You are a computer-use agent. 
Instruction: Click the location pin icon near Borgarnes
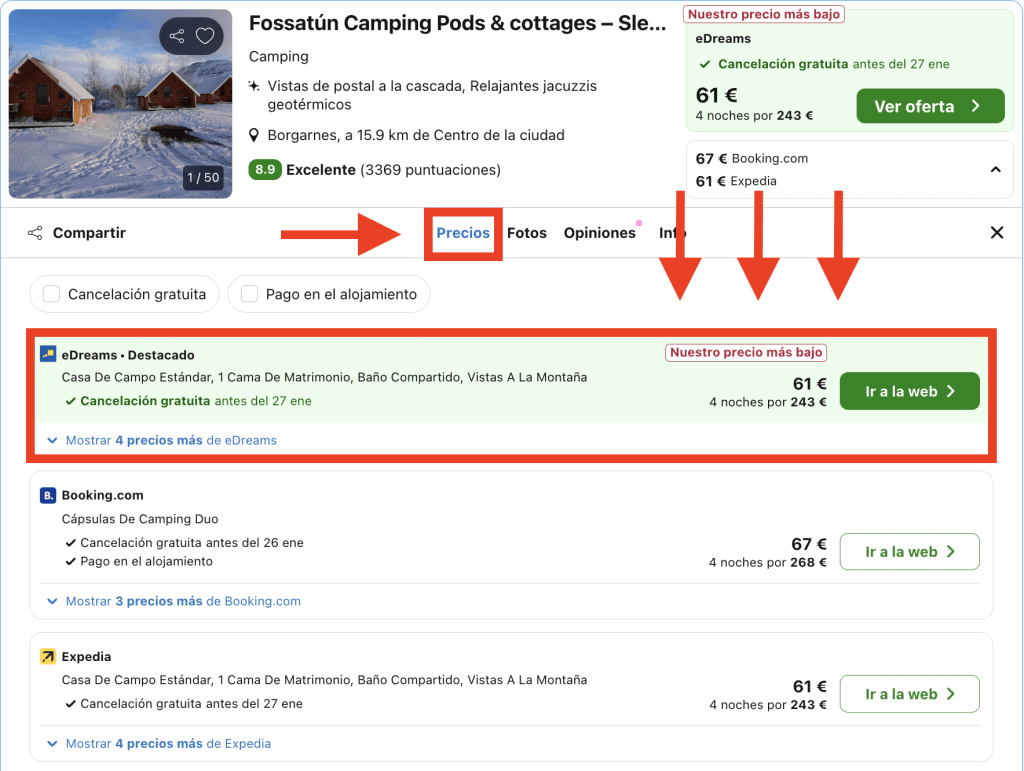(x=255, y=135)
